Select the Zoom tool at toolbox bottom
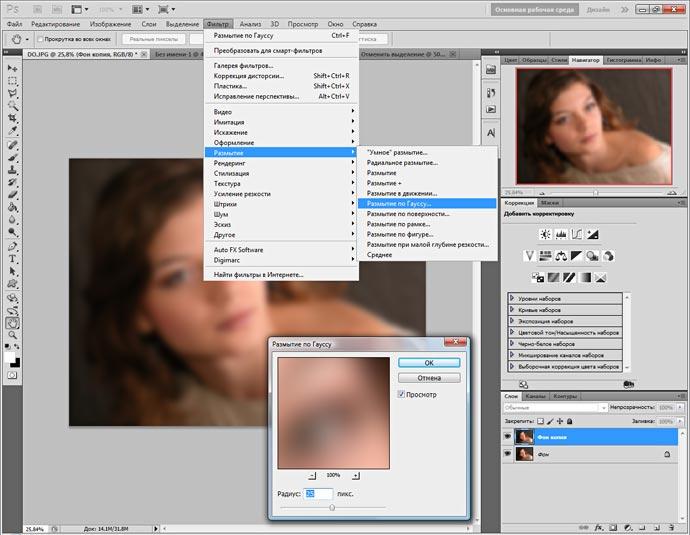Viewport: 690px width, 535px height. [x=12, y=335]
